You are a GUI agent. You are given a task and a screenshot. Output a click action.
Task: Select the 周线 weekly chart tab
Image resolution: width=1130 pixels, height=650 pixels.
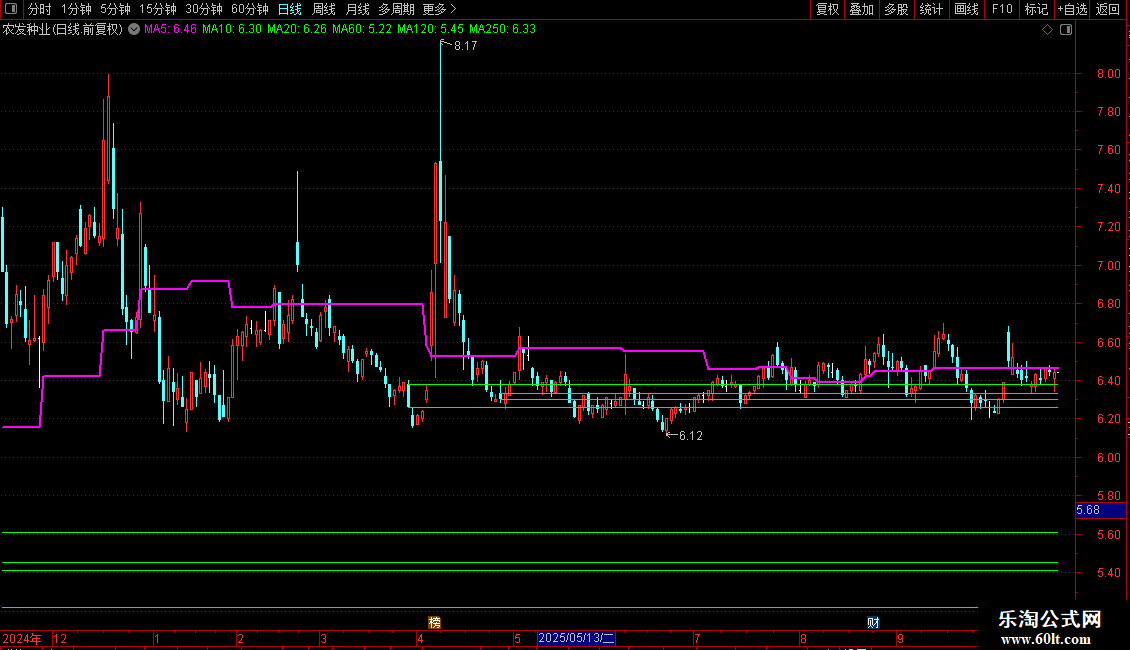coord(324,9)
